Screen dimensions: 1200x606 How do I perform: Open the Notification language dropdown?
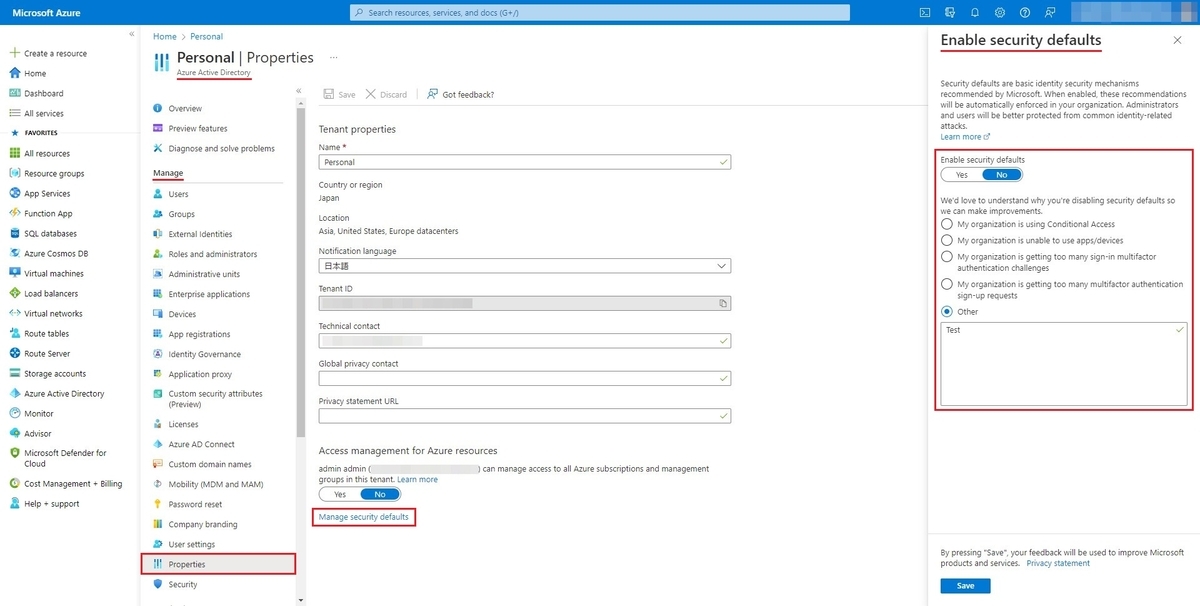click(x=525, y=266)
